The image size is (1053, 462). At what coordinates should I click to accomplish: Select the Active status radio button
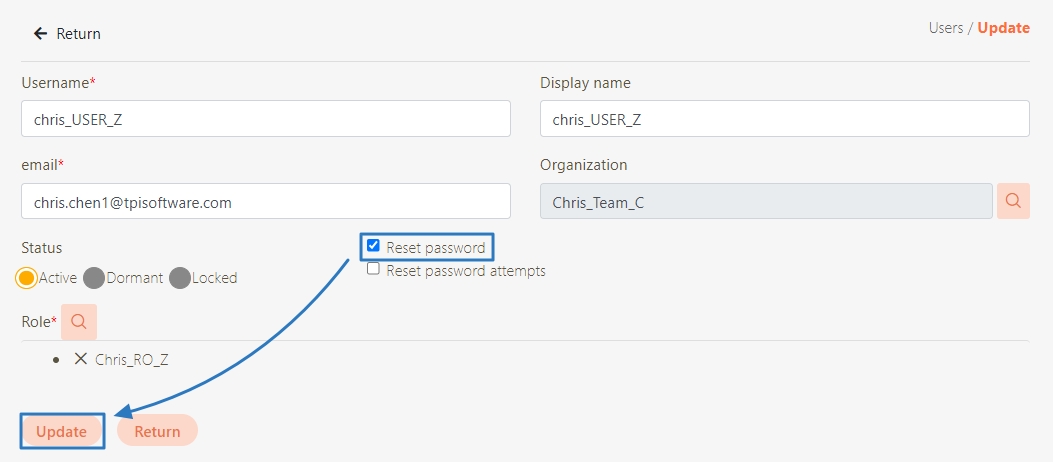pos(26,278)
